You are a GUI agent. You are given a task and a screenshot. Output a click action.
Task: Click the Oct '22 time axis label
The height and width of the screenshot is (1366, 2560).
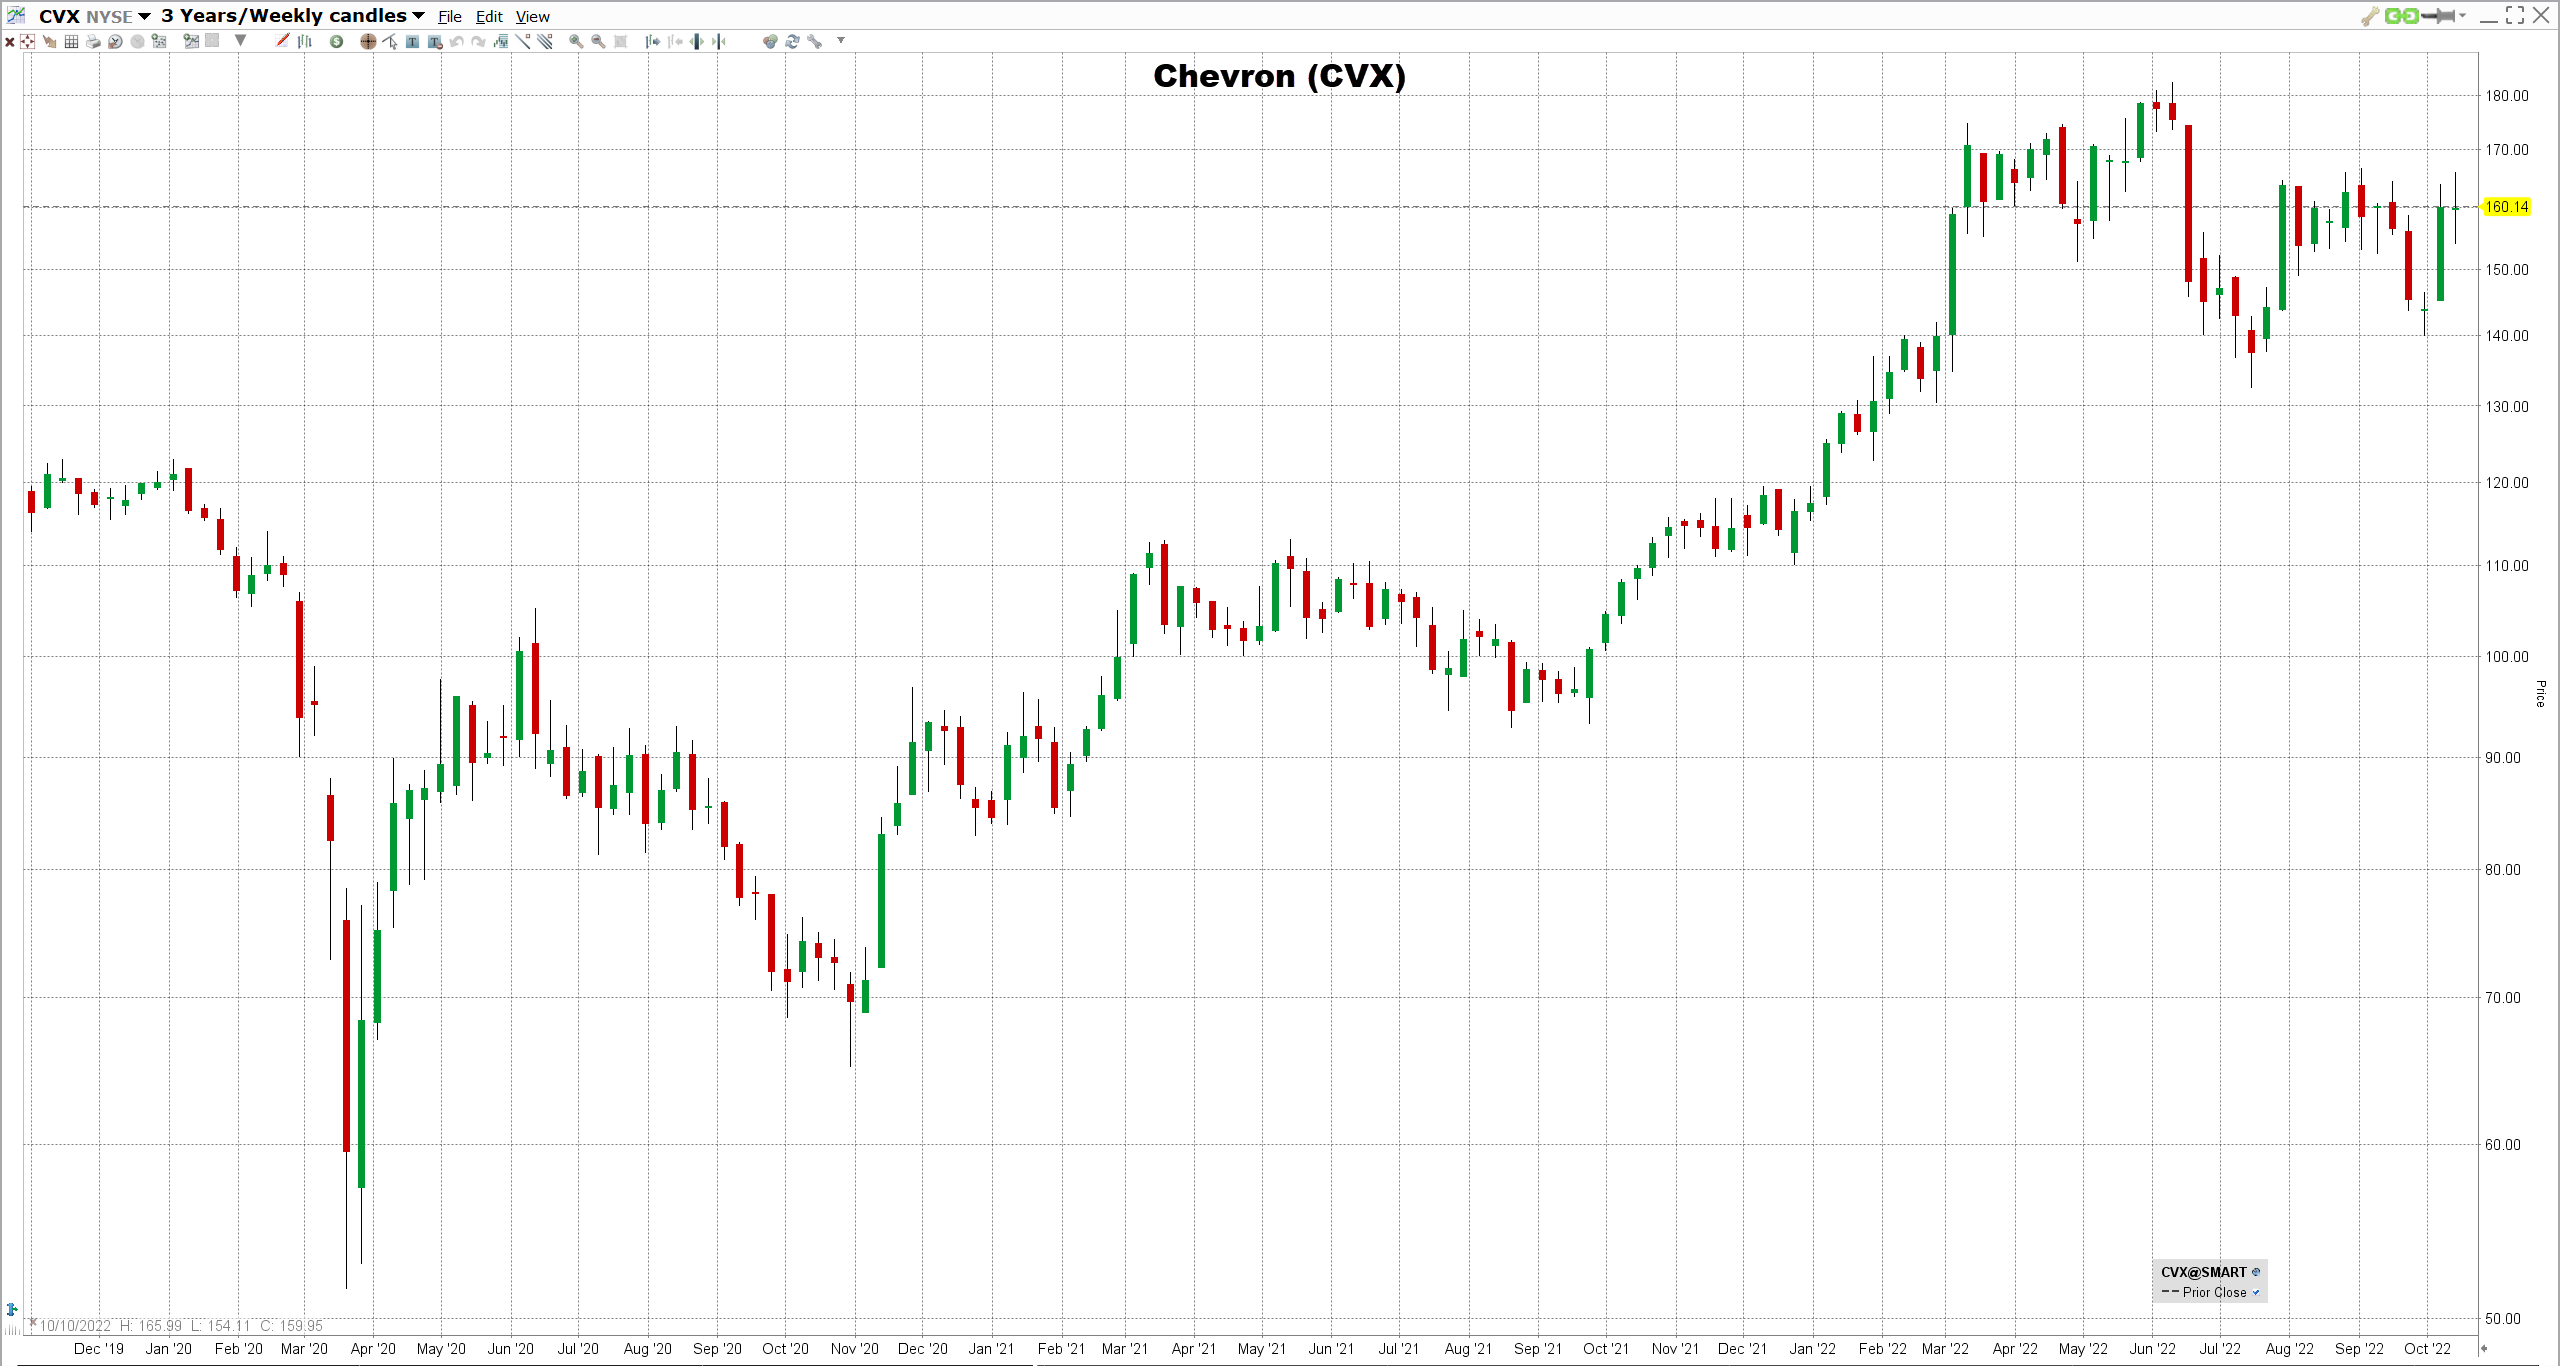point(2427,1348)
